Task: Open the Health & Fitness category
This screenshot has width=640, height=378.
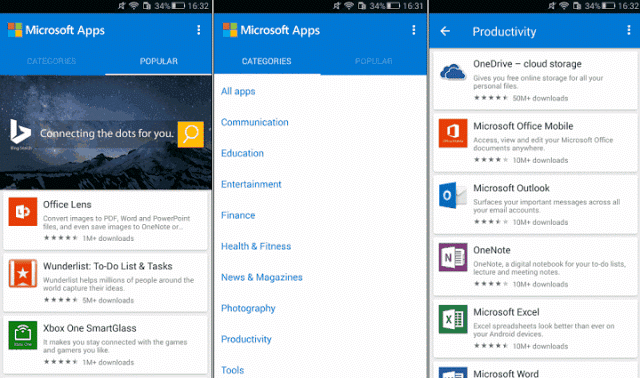Action: tap(256, 246)
